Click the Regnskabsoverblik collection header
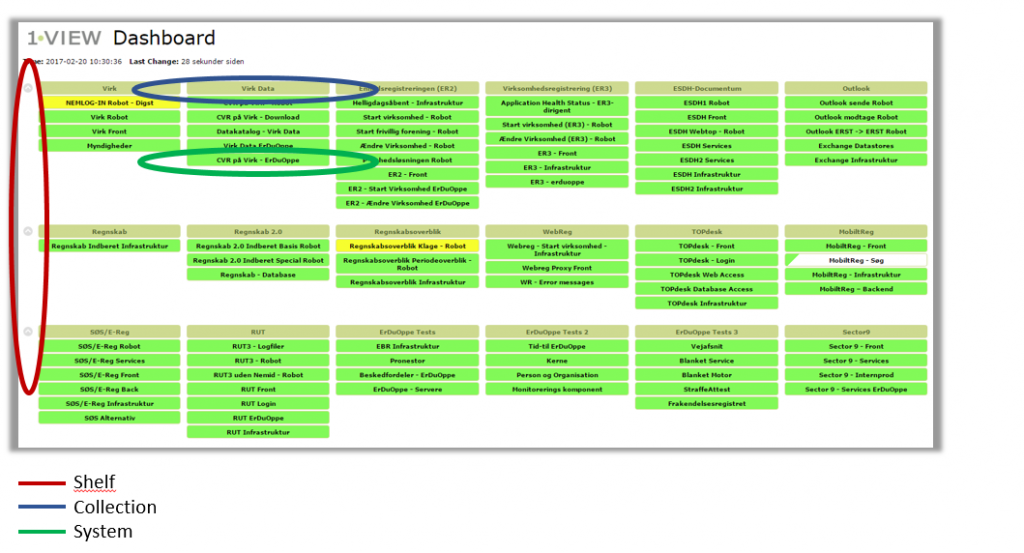Viewport: 1024px width, 553px height. tap(408, 231)
